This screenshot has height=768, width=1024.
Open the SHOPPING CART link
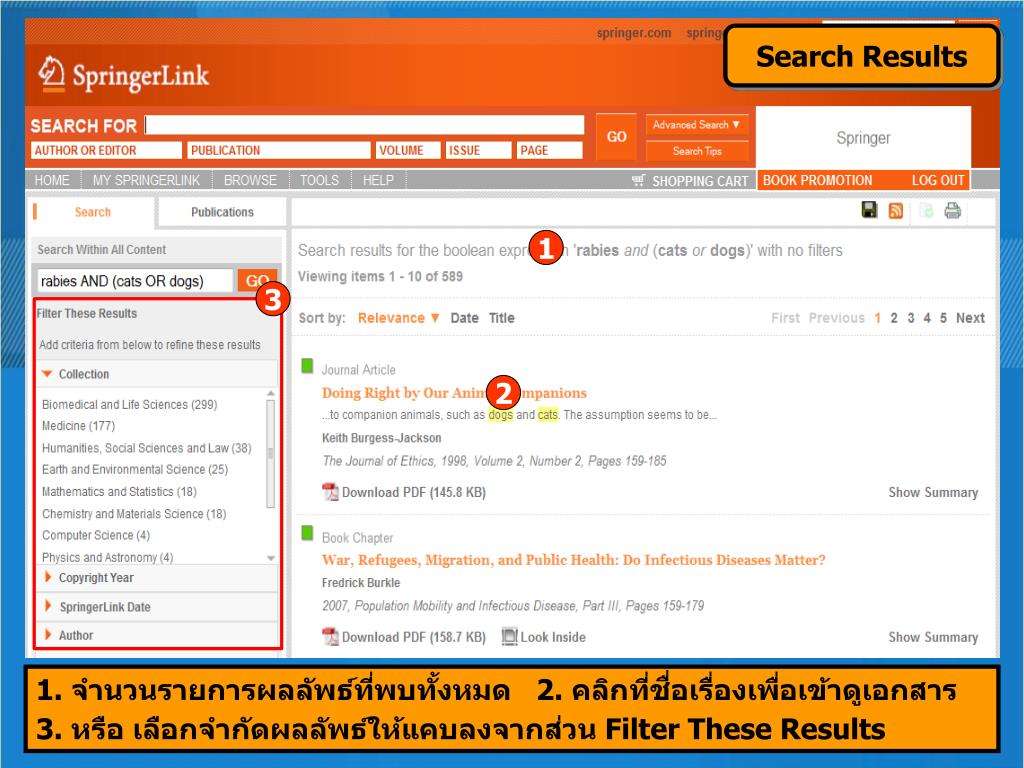click(699, 181)
